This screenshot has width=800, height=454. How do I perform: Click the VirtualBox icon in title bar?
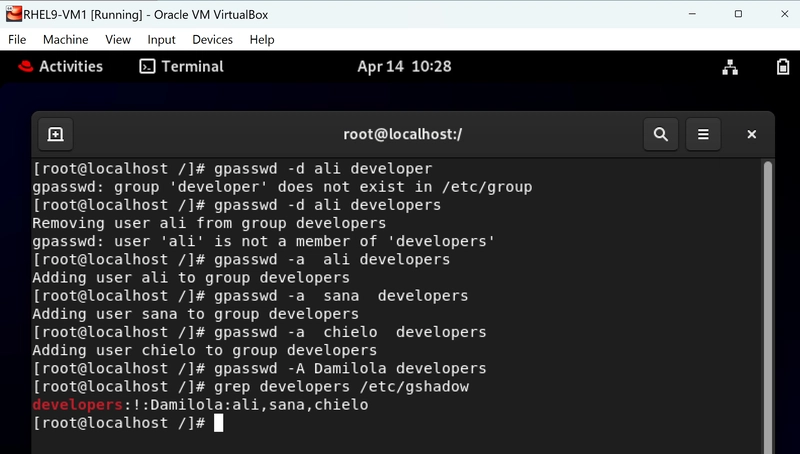pyautogui.click(x=14, y=14)
